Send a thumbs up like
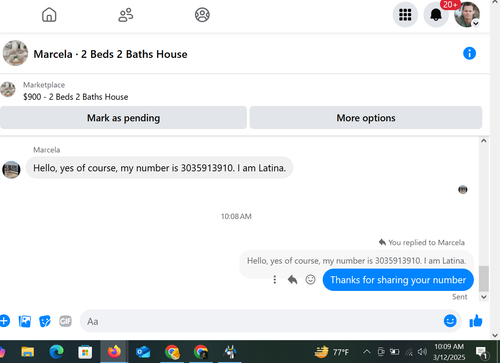 click(476, 321)
